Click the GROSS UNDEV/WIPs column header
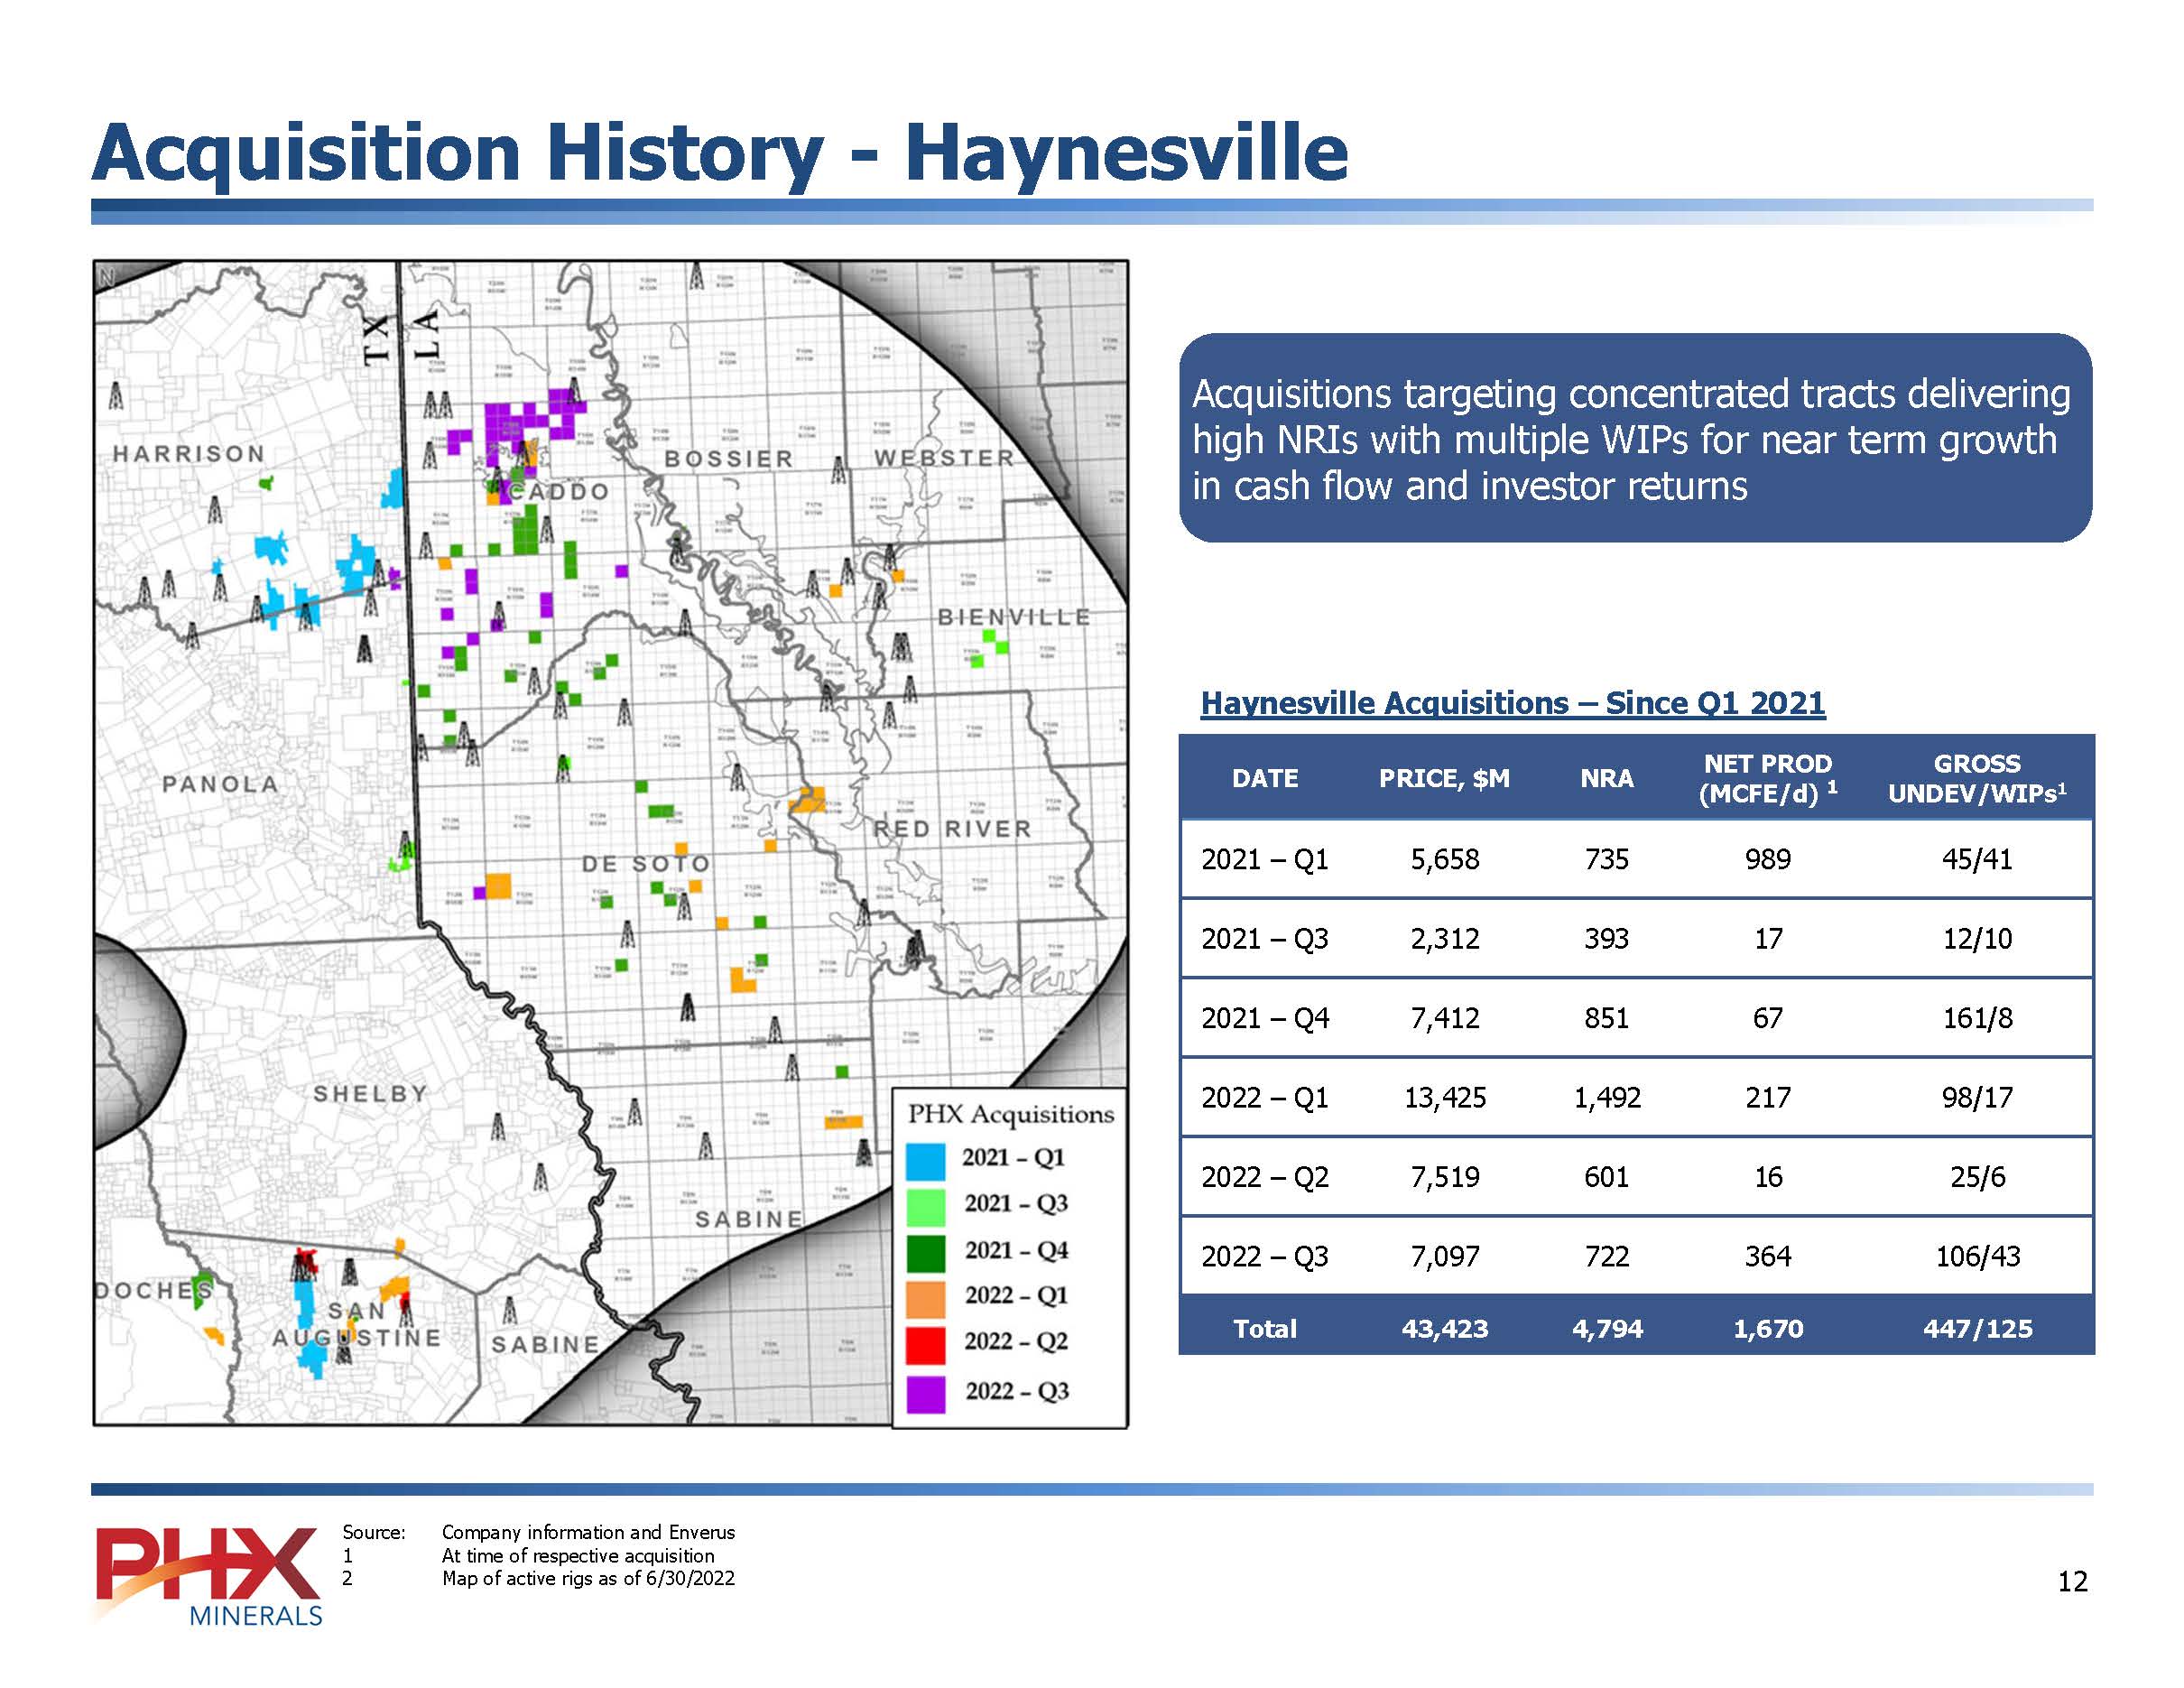 tap(1976, 778)
